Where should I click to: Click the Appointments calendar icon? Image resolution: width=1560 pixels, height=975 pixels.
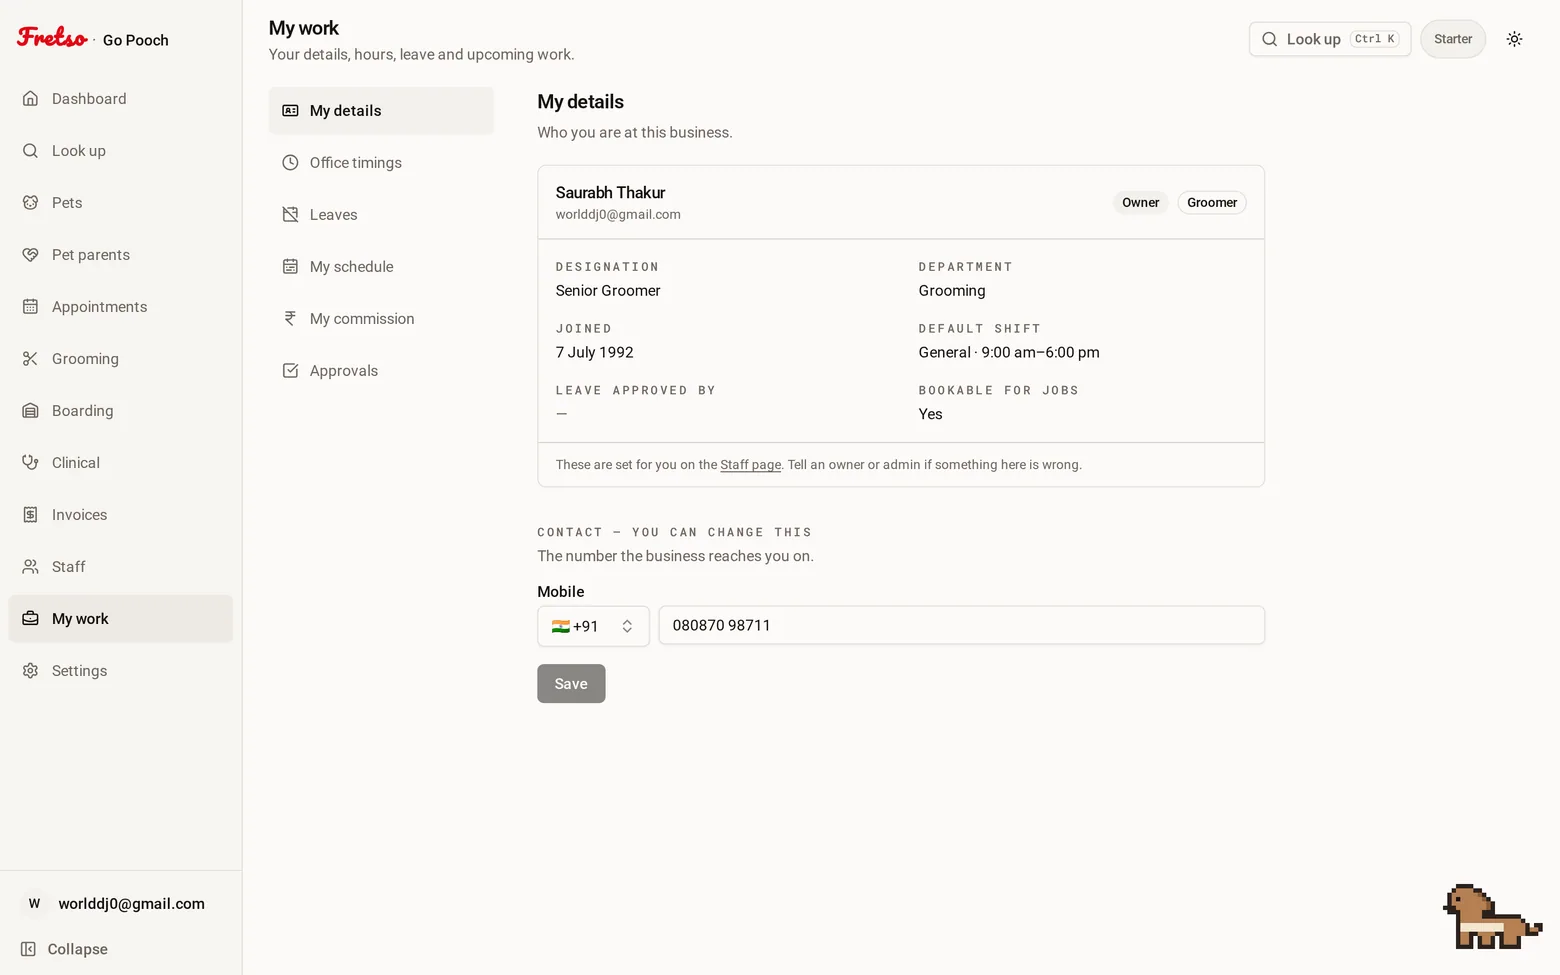(30, 306)
